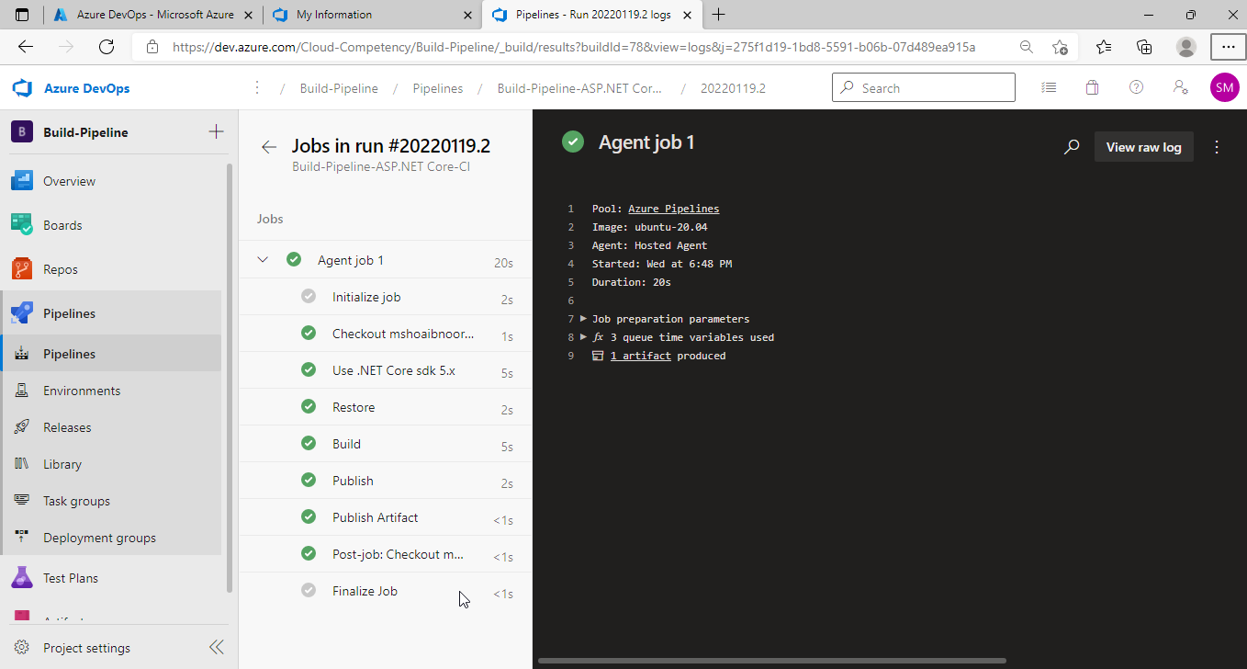Open a new browser tab
This screenshot has height=669, width=1247.
(x=718, y=15)
